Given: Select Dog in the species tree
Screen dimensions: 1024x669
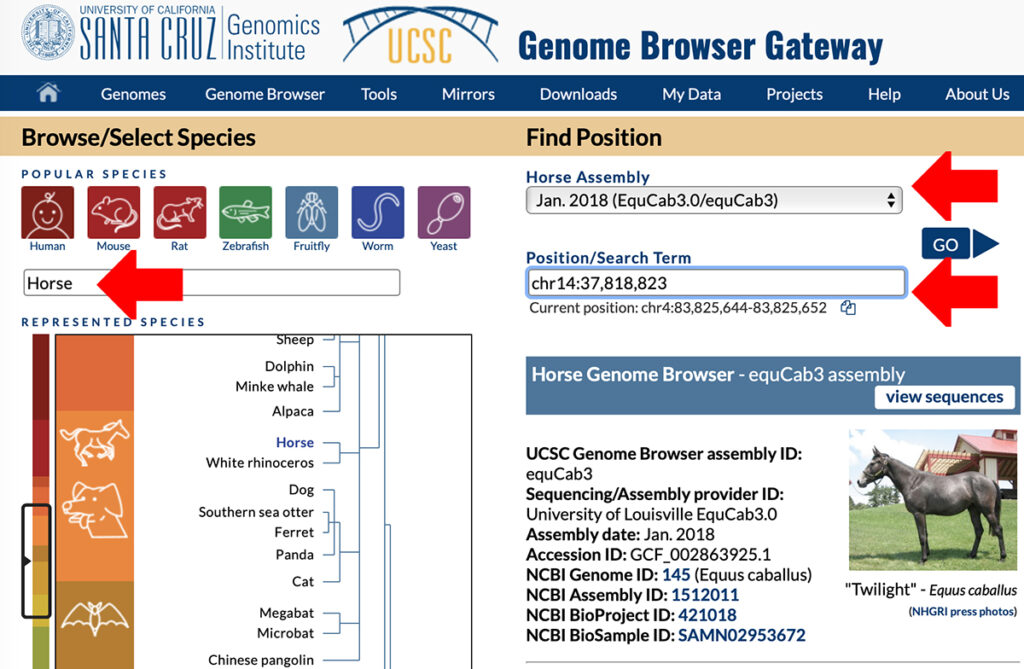Looking at the screenshot, I should (x=301, y=490).
